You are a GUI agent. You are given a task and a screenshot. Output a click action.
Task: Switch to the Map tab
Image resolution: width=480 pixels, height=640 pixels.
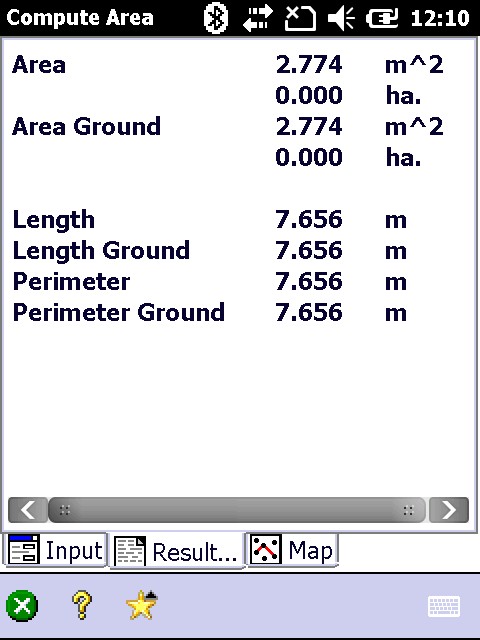[x=292, y=550]
